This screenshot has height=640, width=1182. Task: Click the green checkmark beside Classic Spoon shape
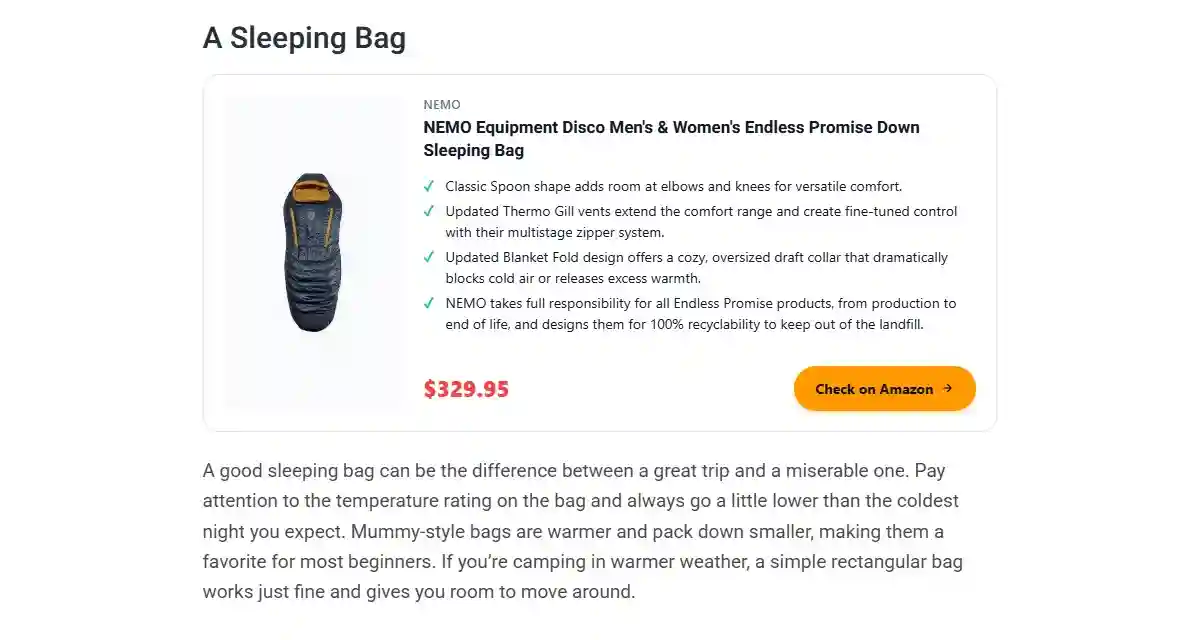[x=429, y=186]
